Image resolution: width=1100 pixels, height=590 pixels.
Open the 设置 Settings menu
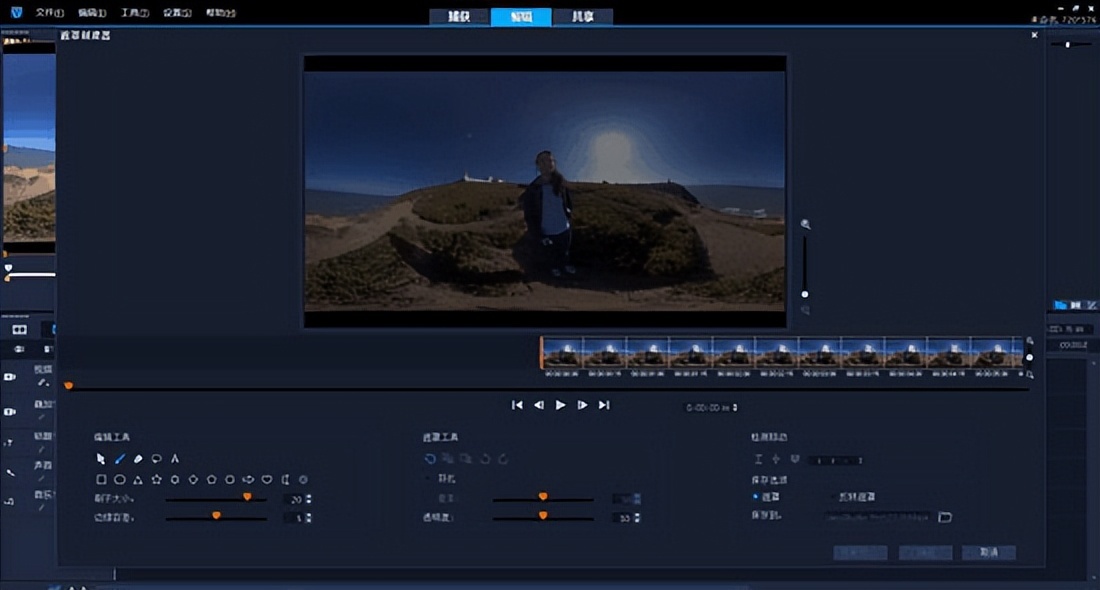(177, 13)
